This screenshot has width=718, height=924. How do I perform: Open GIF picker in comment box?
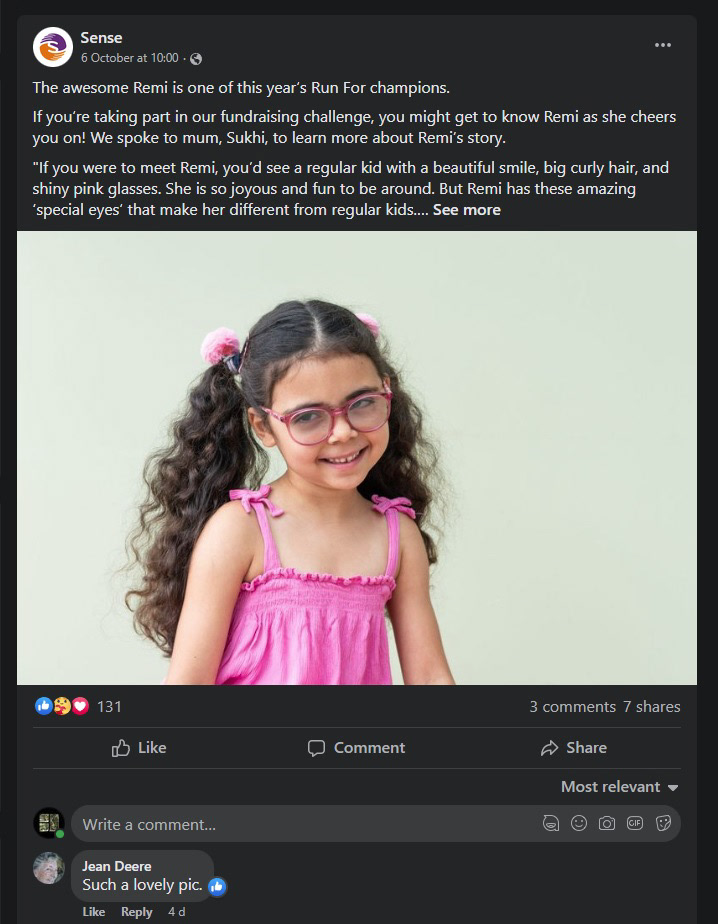[635, 823]
